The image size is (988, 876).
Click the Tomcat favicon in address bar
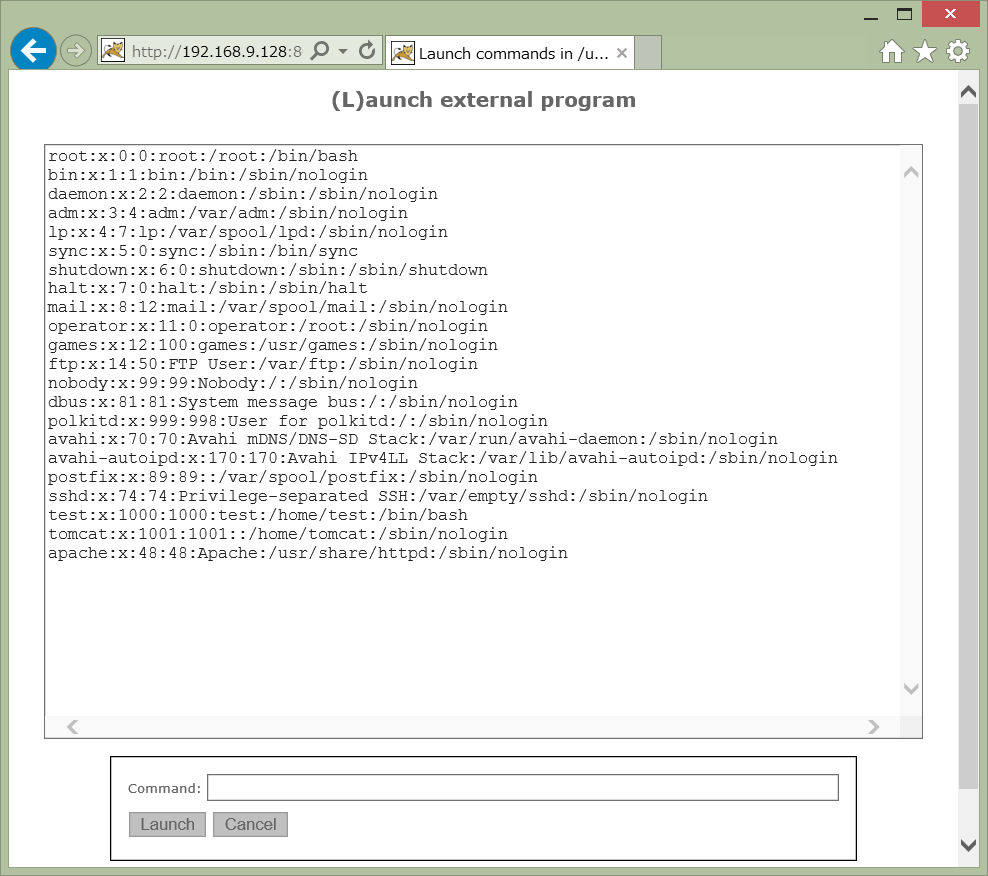(113, 50)
